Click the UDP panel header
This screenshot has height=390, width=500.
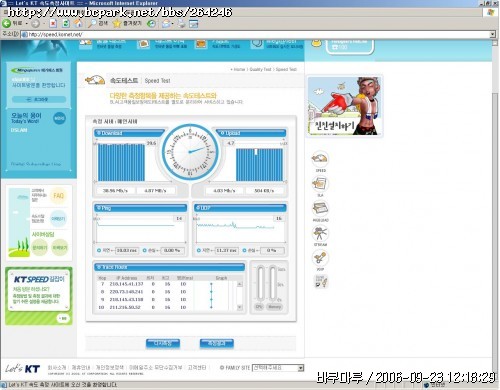[x=240, y=208]
